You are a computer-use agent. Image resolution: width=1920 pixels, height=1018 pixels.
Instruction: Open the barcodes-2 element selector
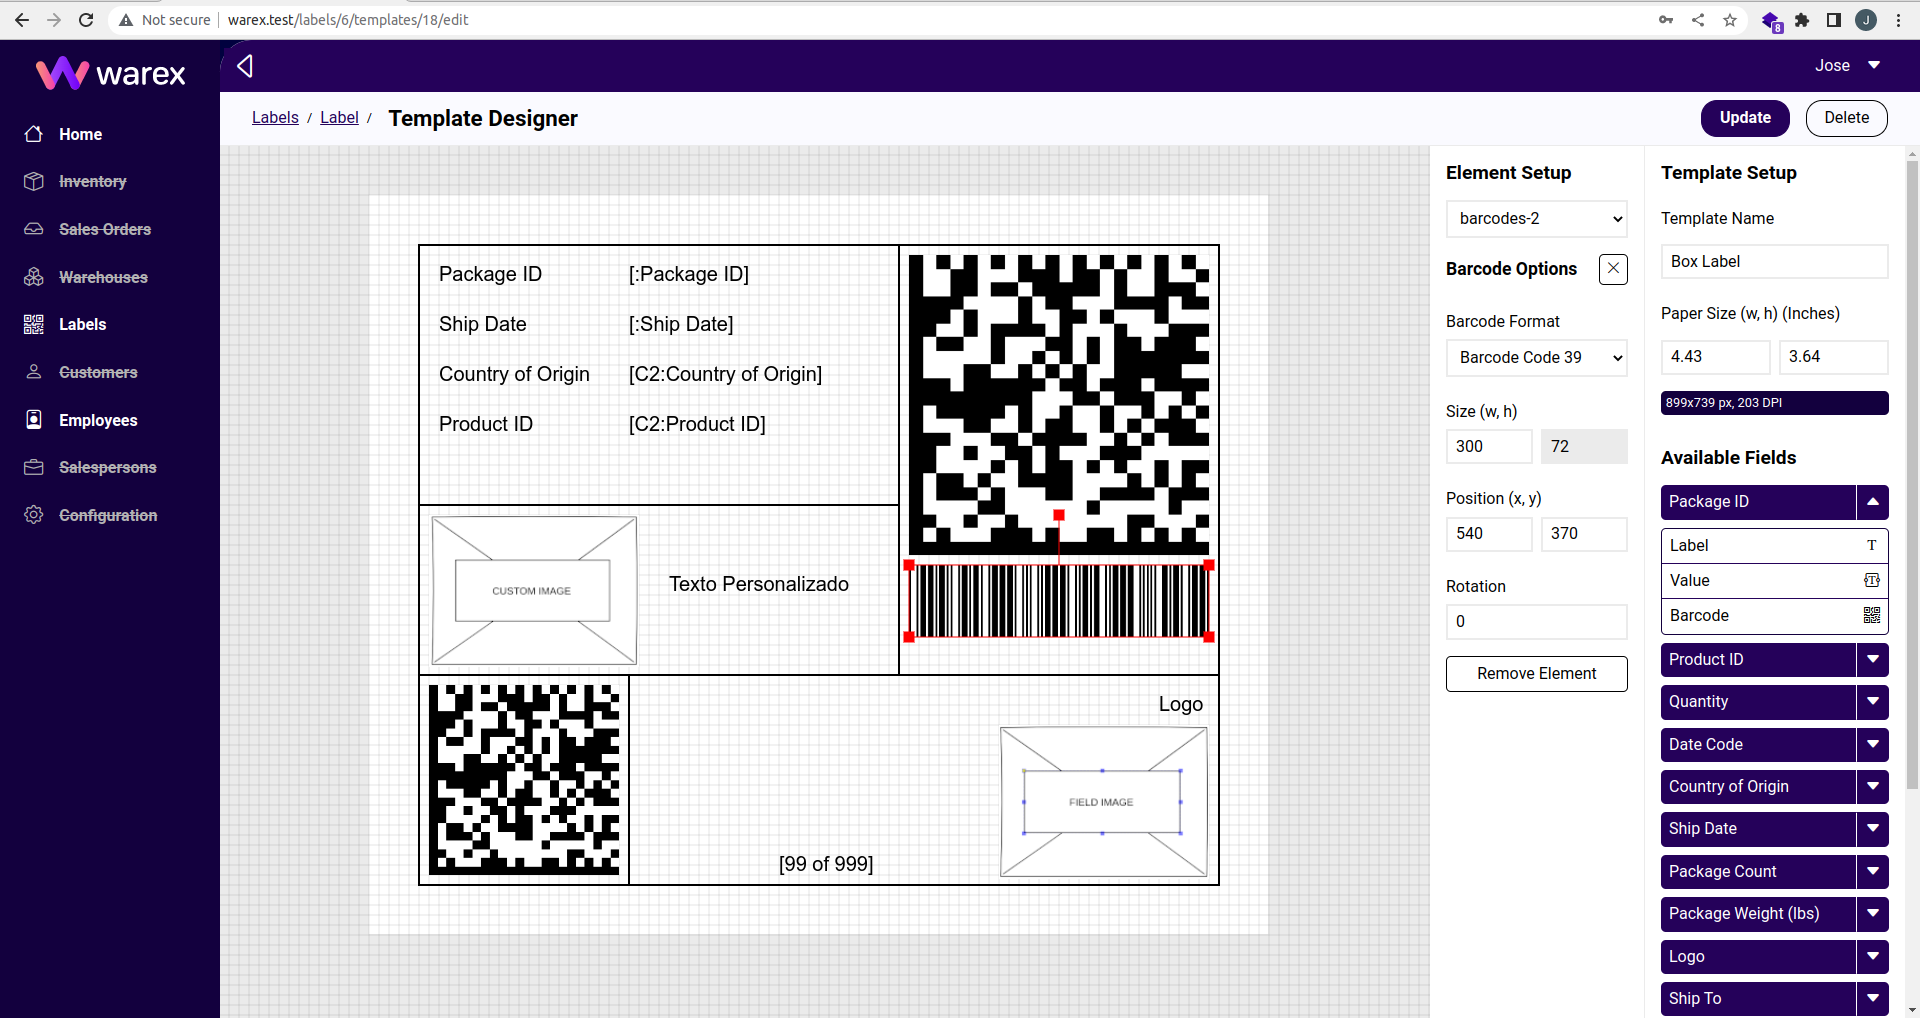(1536, 219)
